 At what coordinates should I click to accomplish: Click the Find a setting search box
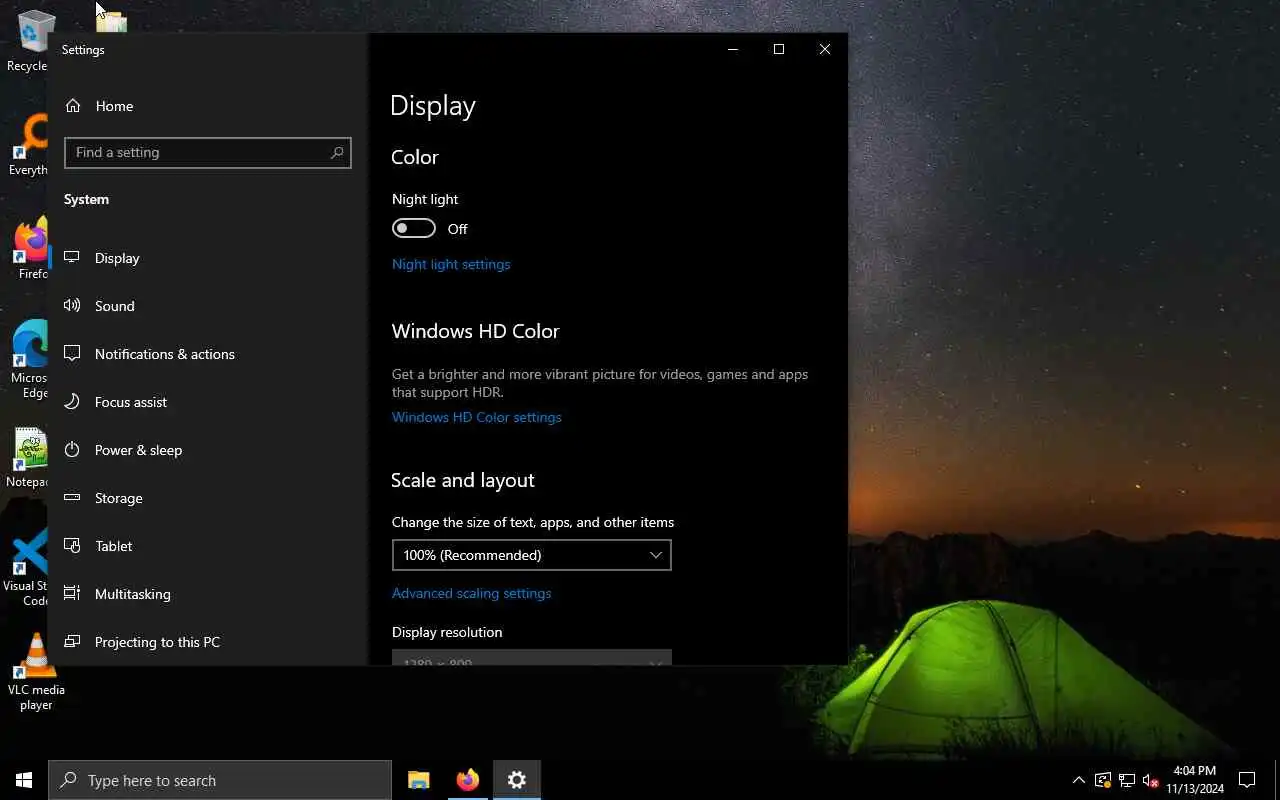(208, 152)
